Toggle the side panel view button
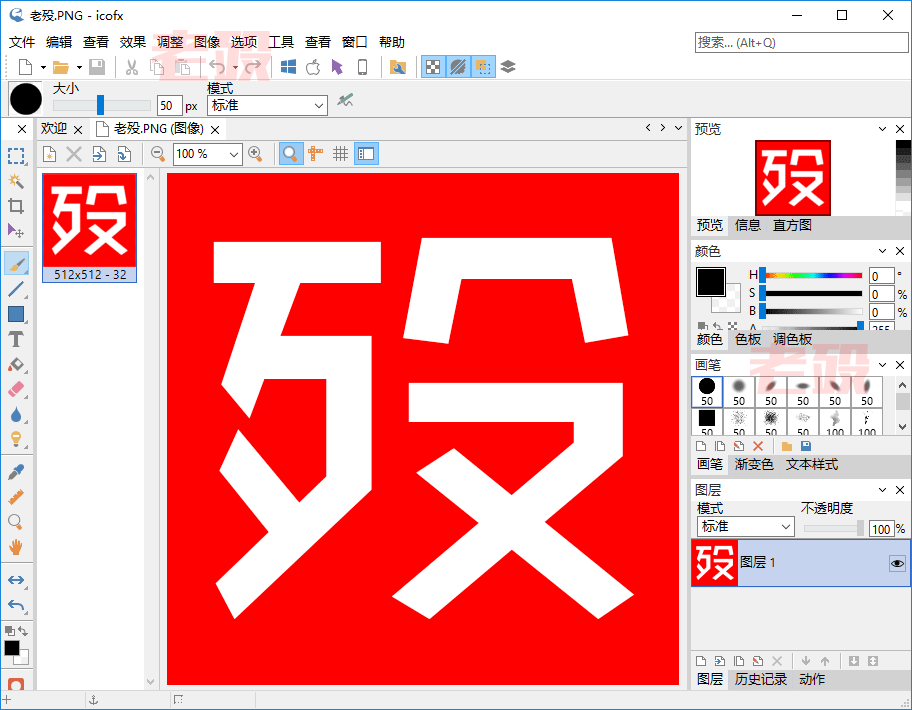The image size is (912, 710). tap(366, 154)
